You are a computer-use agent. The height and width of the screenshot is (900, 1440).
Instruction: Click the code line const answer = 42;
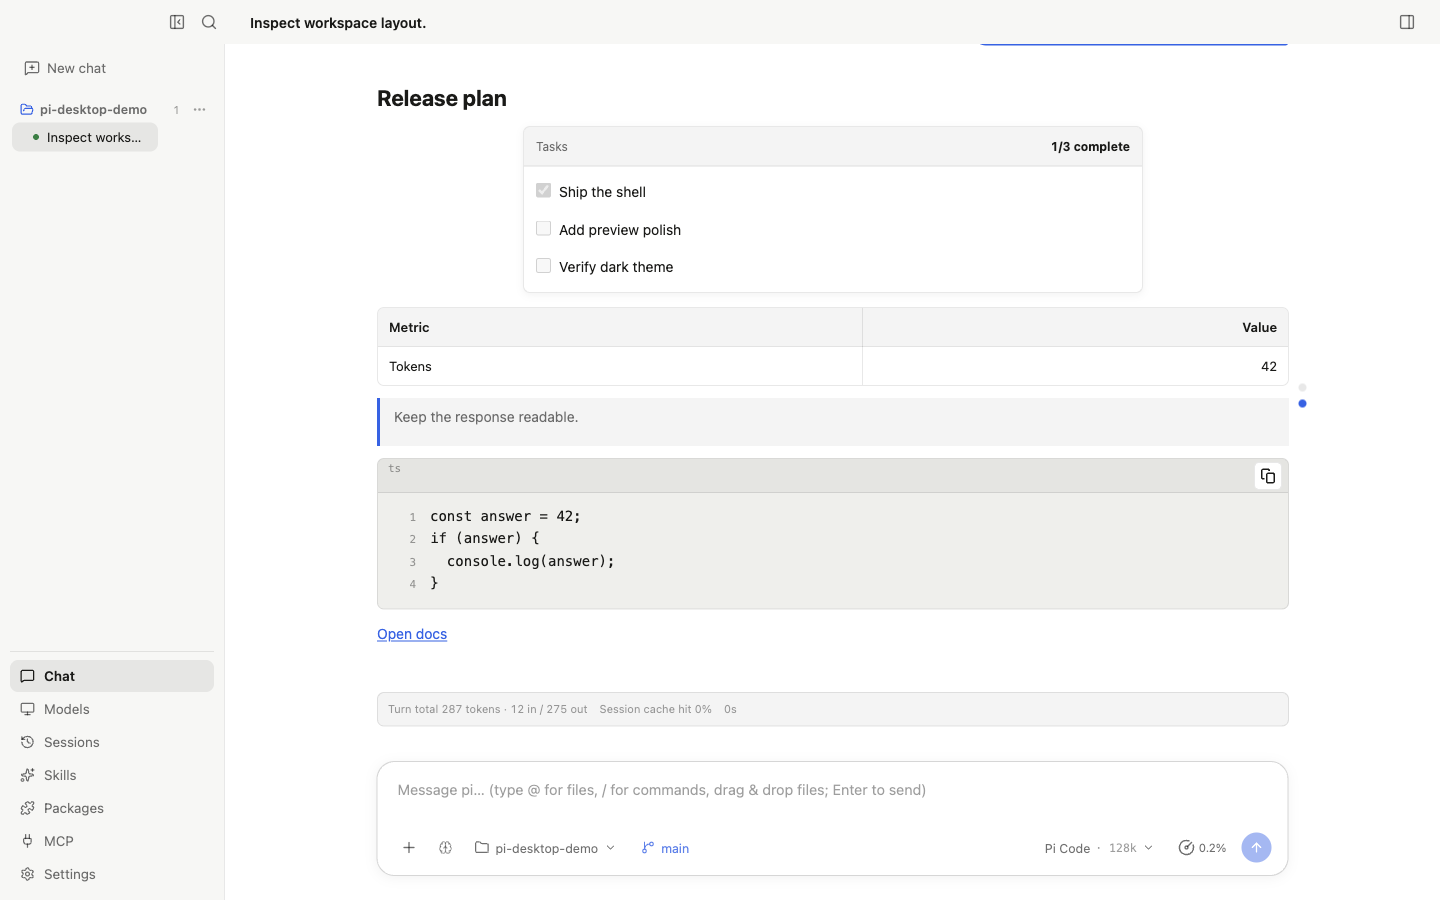[505, 516]
